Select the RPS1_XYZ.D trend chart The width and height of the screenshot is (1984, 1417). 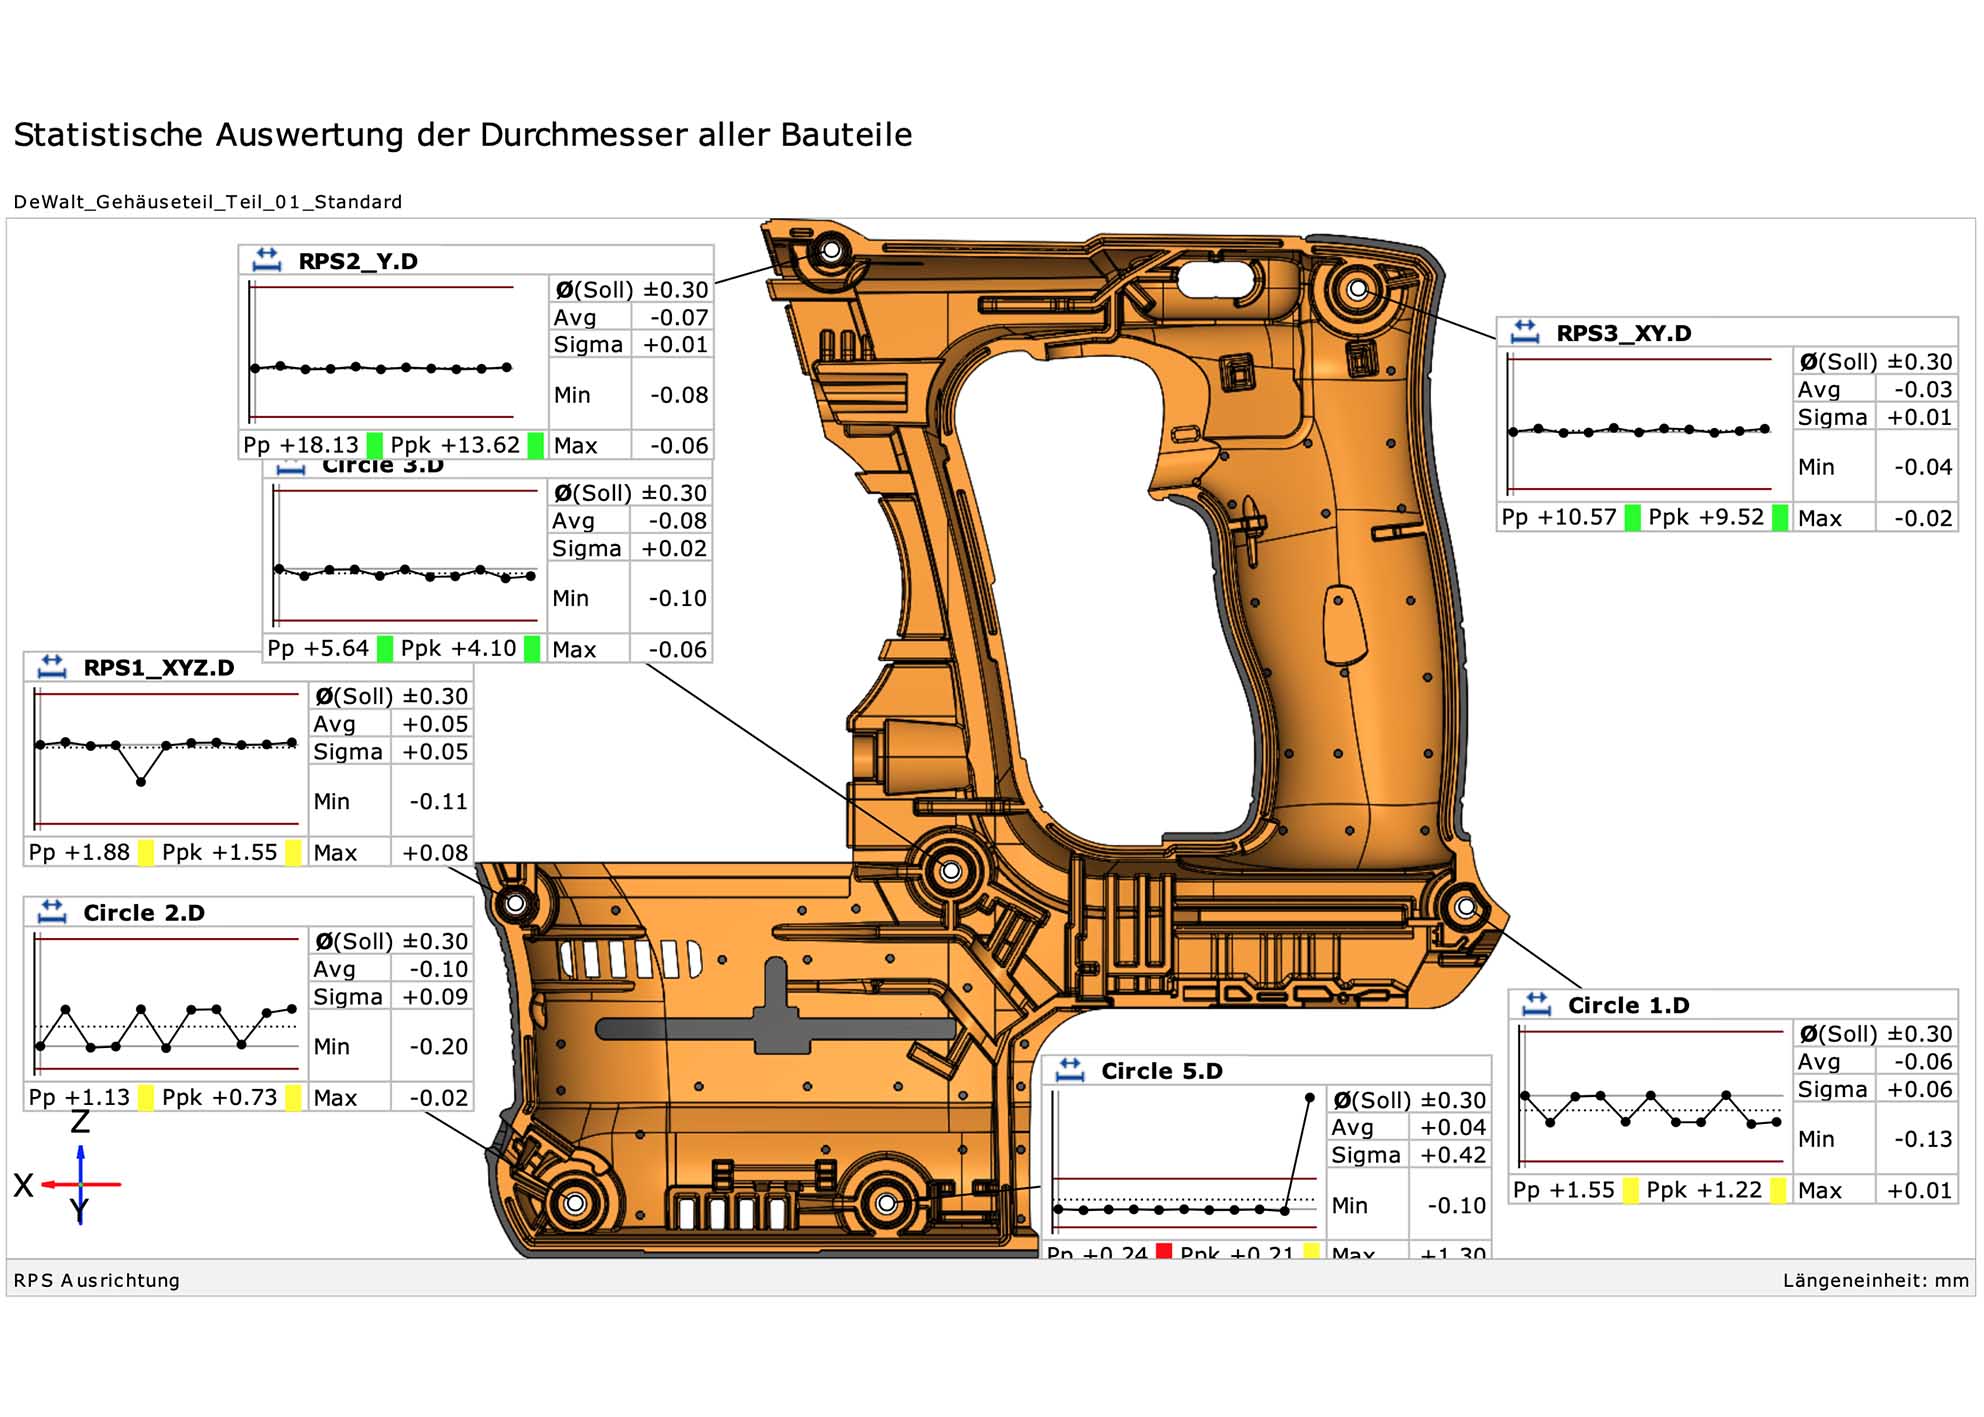(168, 760)
